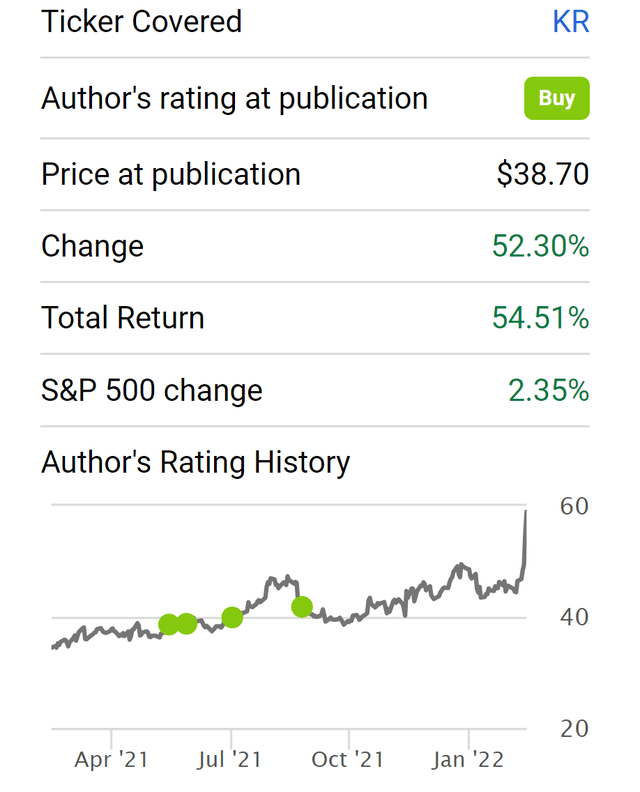The height and width of the screenshot is (792, 640).
Task: Select the Jul '21 axis label
Action: 230,760
